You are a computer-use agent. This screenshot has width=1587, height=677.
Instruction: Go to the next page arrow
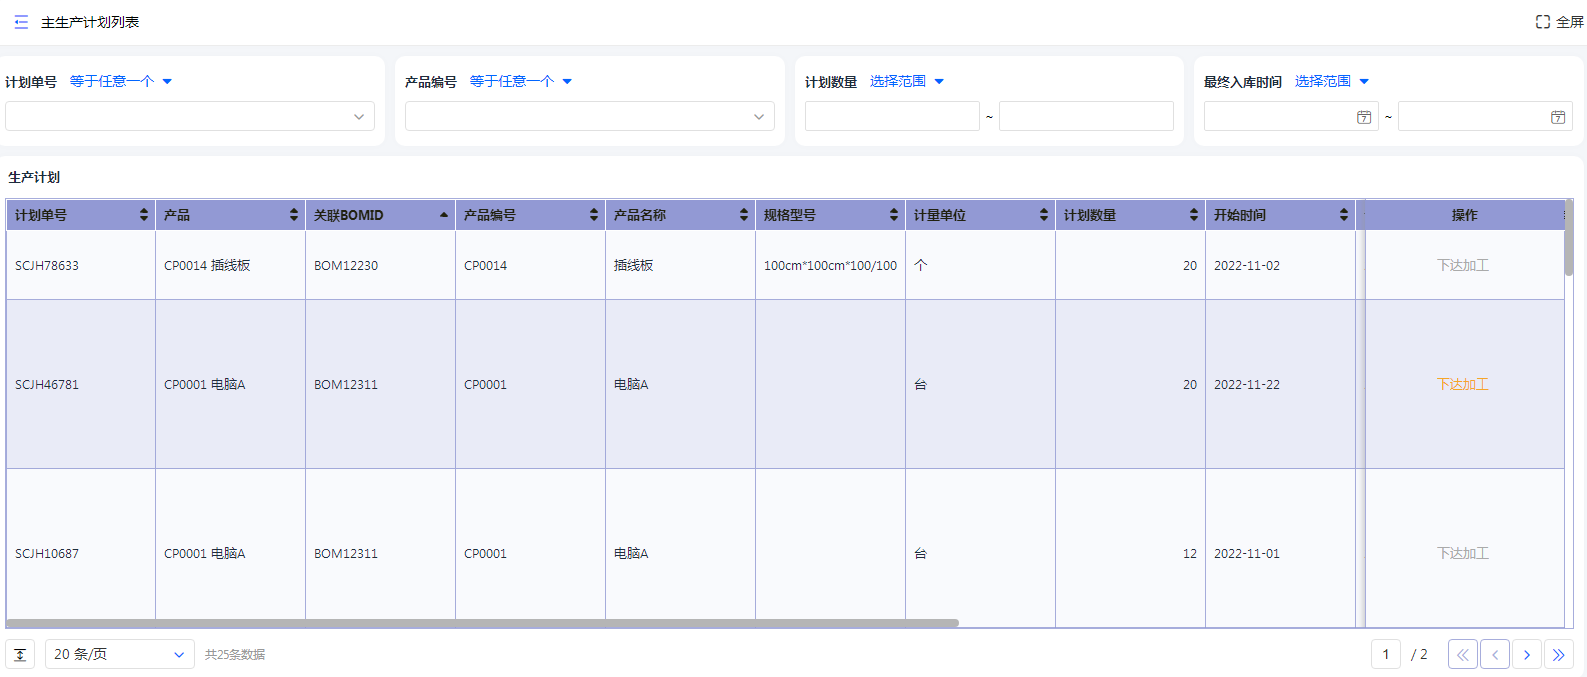[1526, 655]
